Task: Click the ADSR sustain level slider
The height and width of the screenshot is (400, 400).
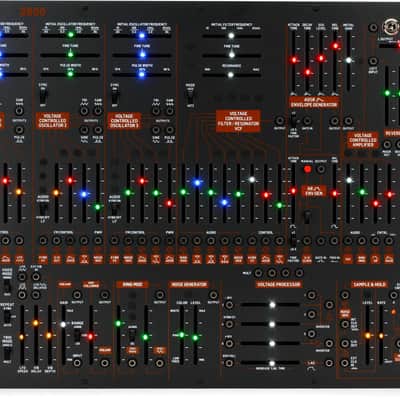Action: click(321, 62)
